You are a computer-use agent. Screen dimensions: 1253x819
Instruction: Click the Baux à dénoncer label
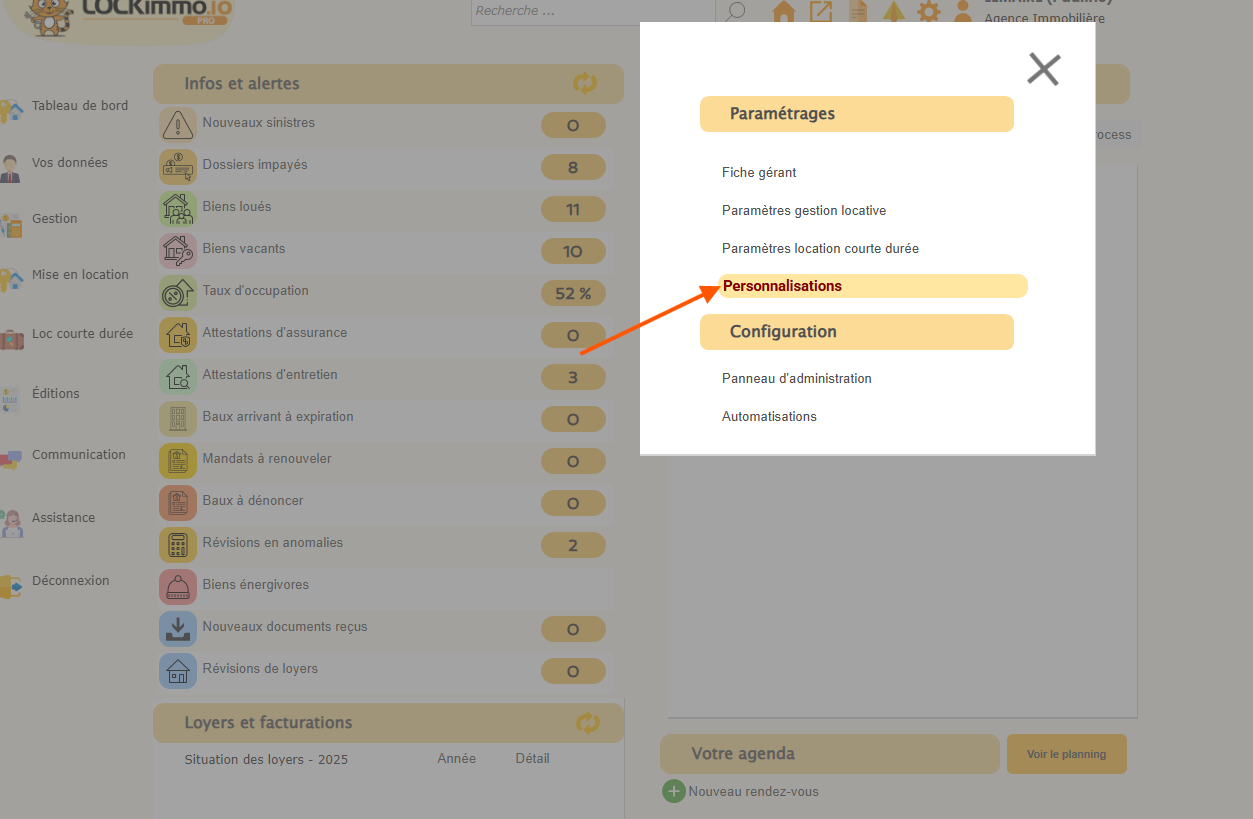[253, 501]
